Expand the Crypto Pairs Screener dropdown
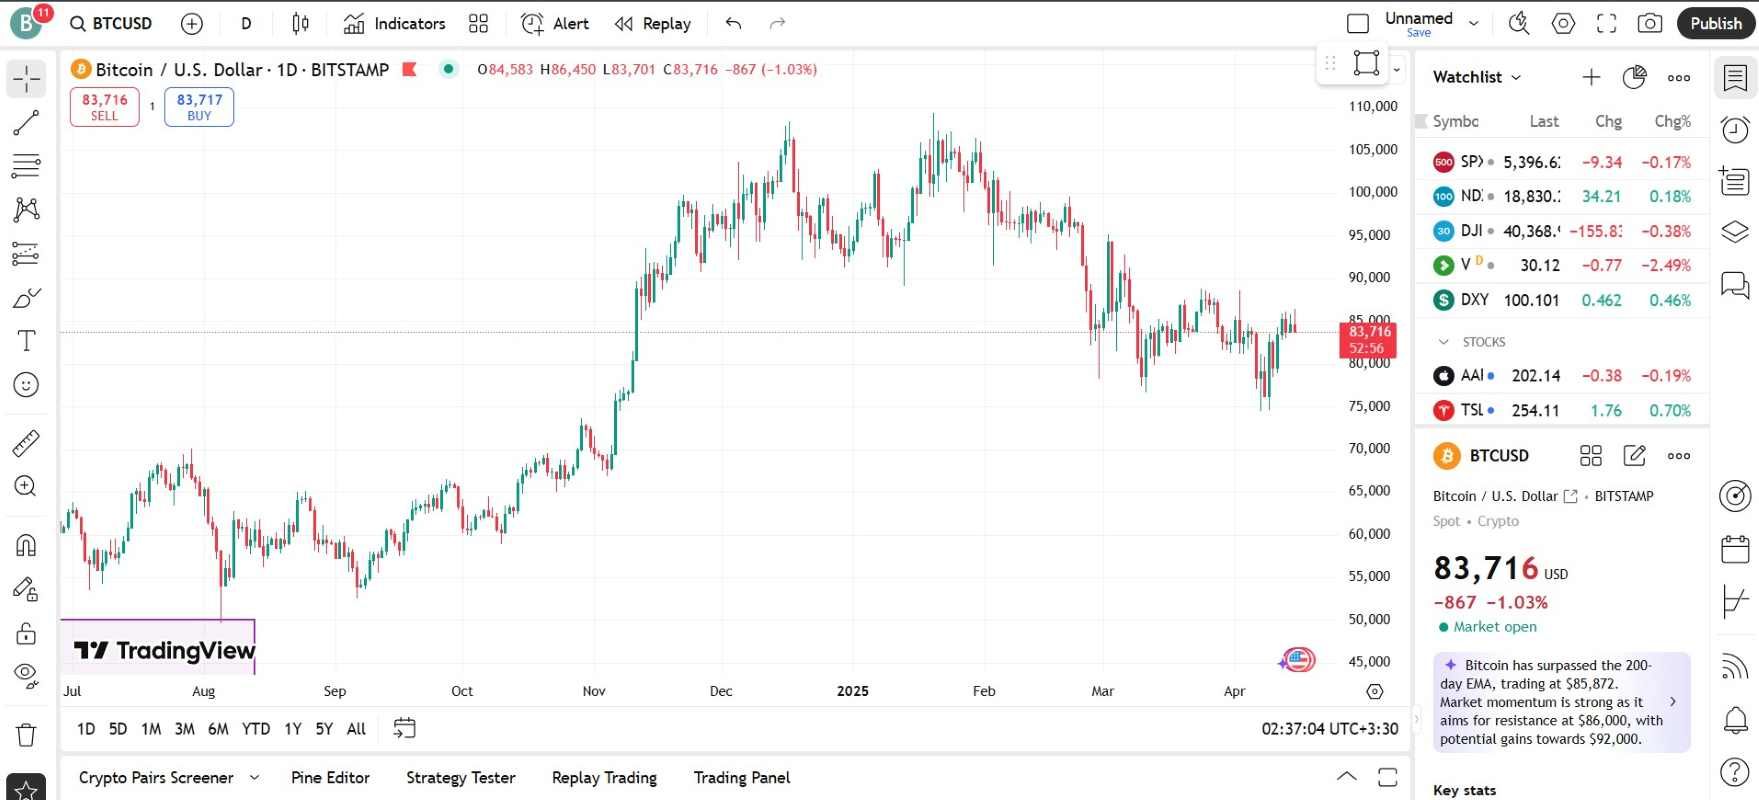1759x800 pixels. point(254,778)
